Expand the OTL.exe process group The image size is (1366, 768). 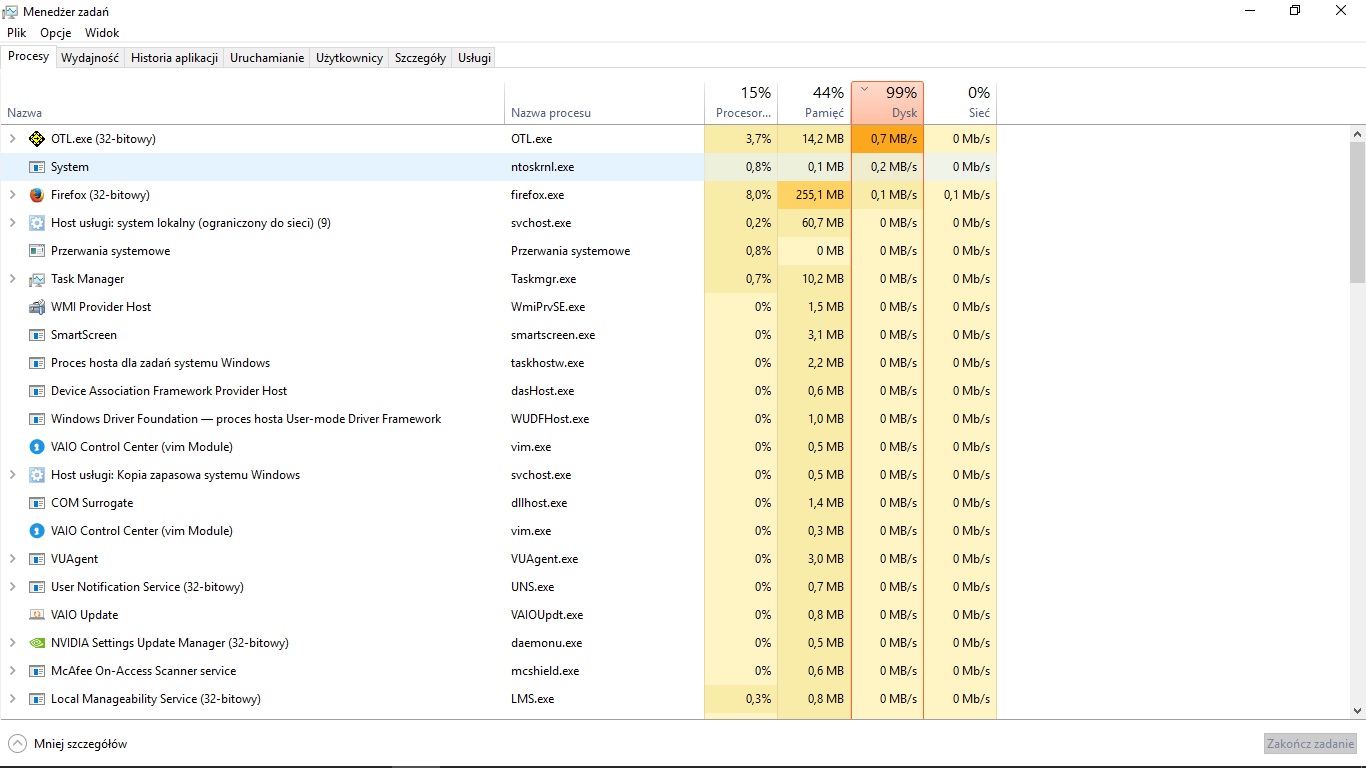(13, 139)
